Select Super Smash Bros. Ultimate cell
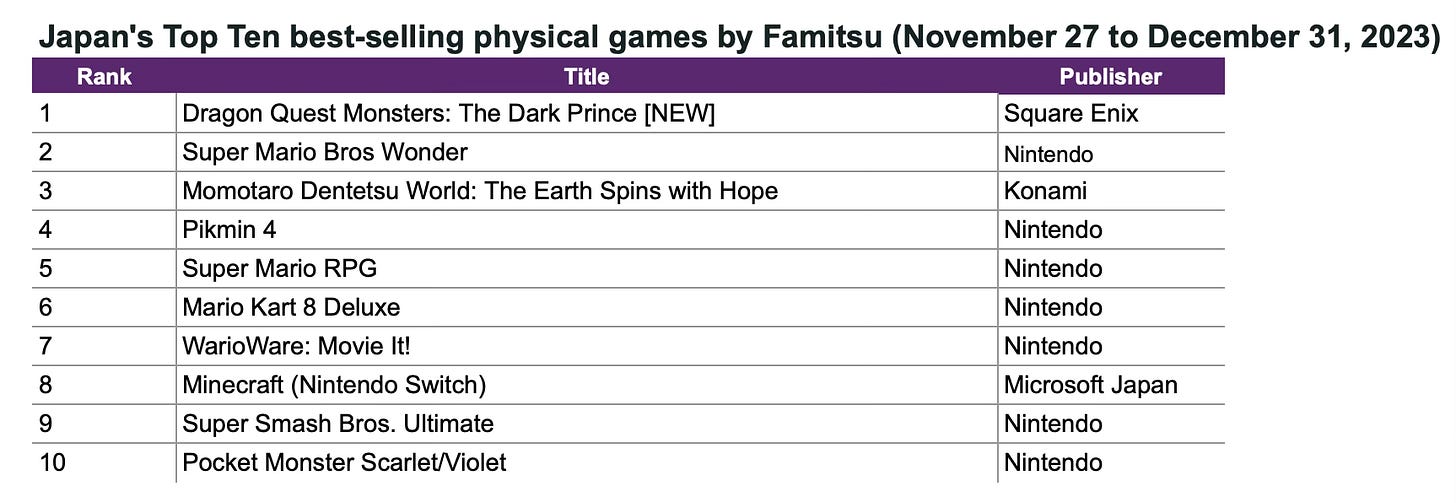Image resolution: width=1456 pixels, height=503 pixels. [x=338, y=424]
